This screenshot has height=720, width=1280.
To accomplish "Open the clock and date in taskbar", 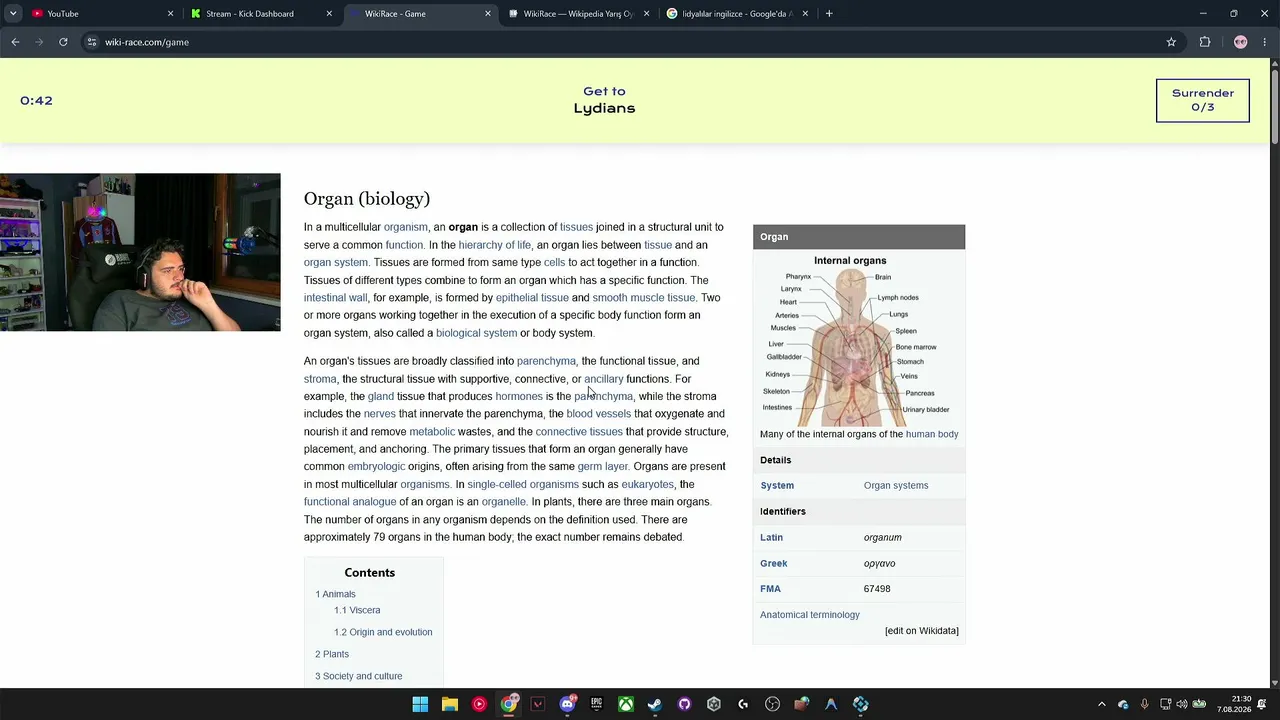I will point(1234,704).
